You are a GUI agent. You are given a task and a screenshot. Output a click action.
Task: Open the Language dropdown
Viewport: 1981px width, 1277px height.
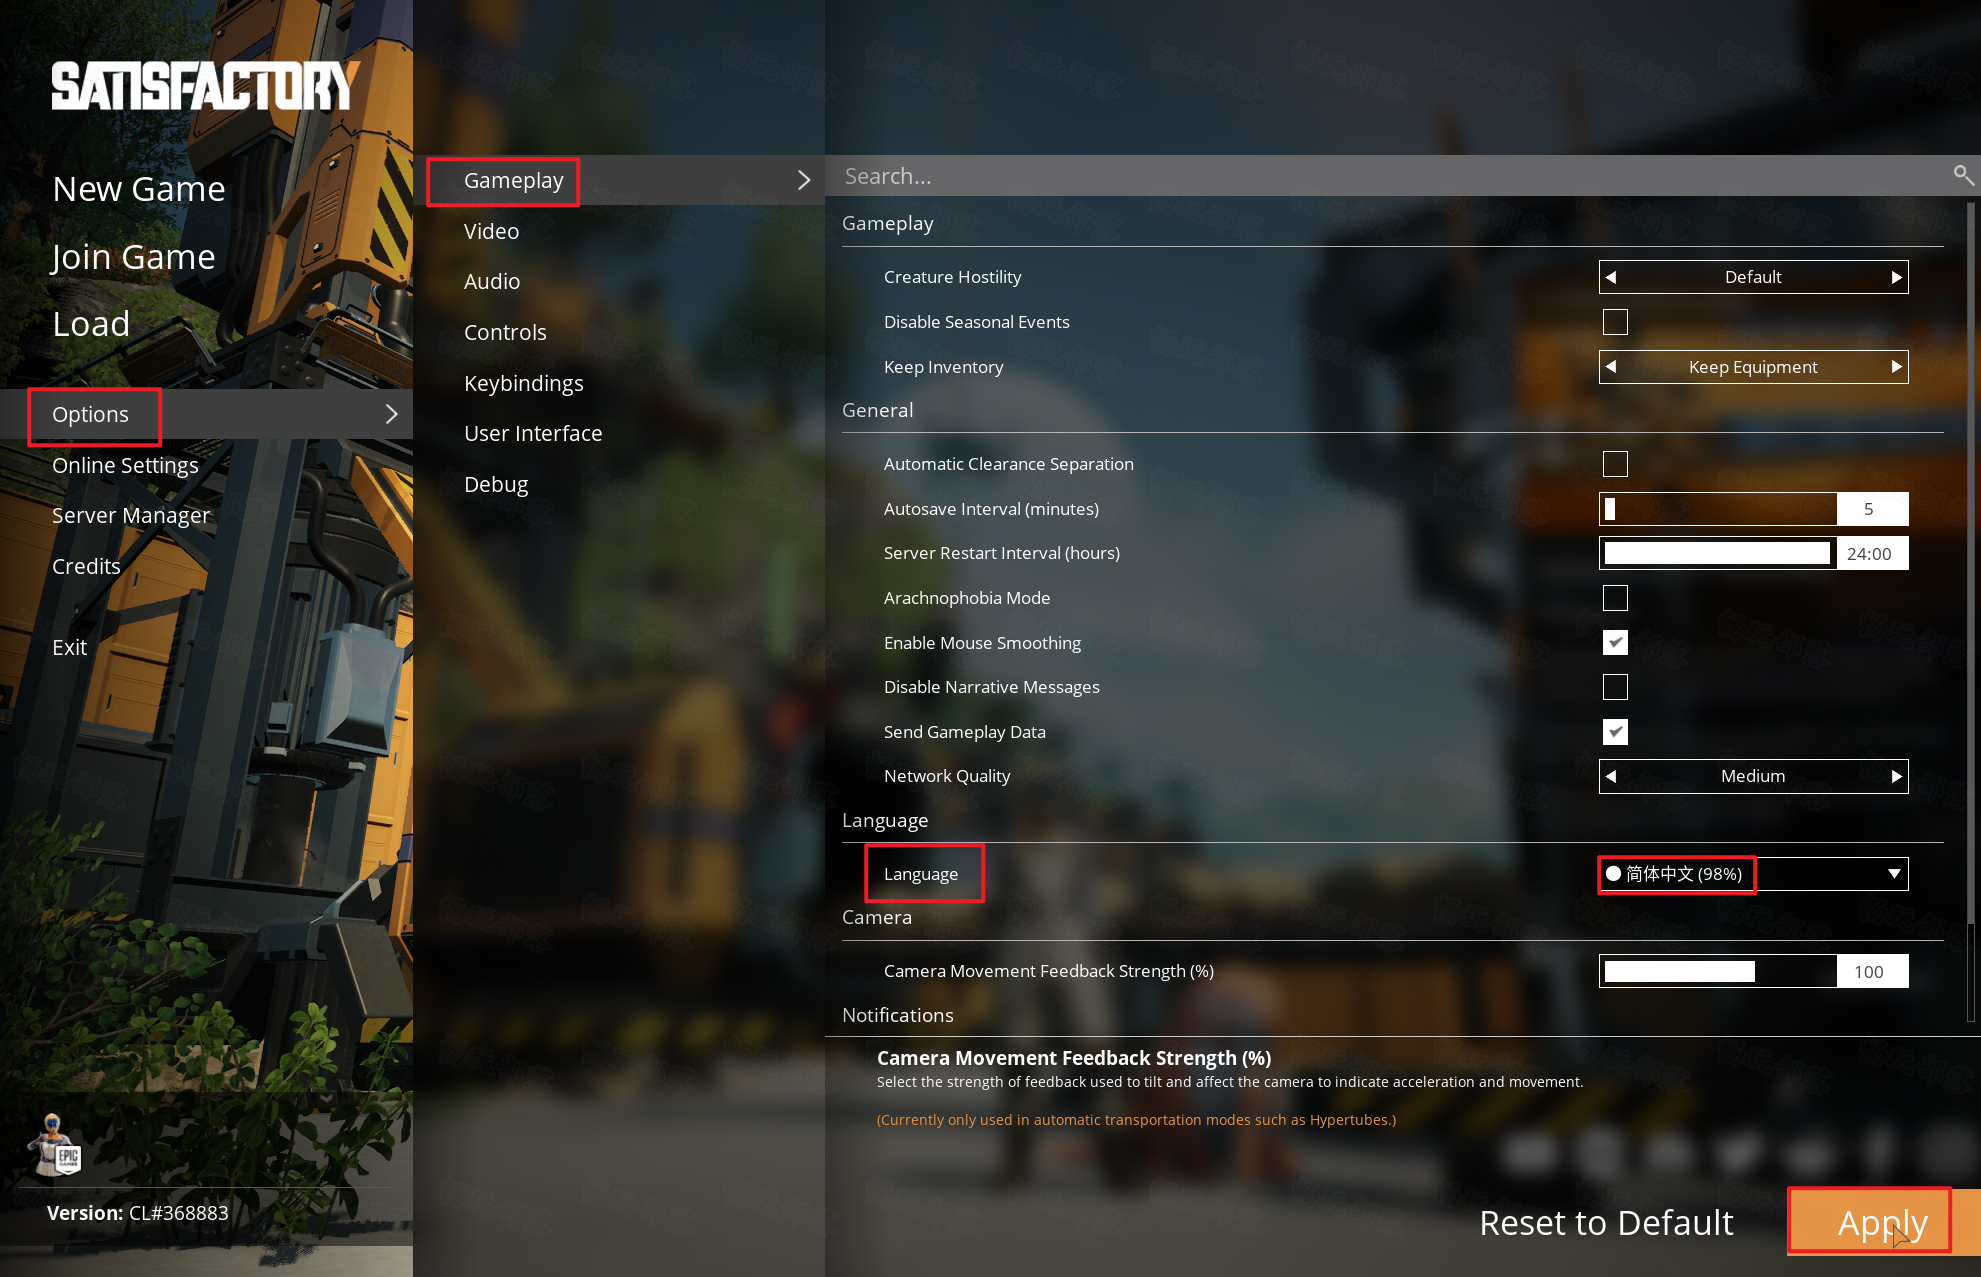click(1753, 874)
